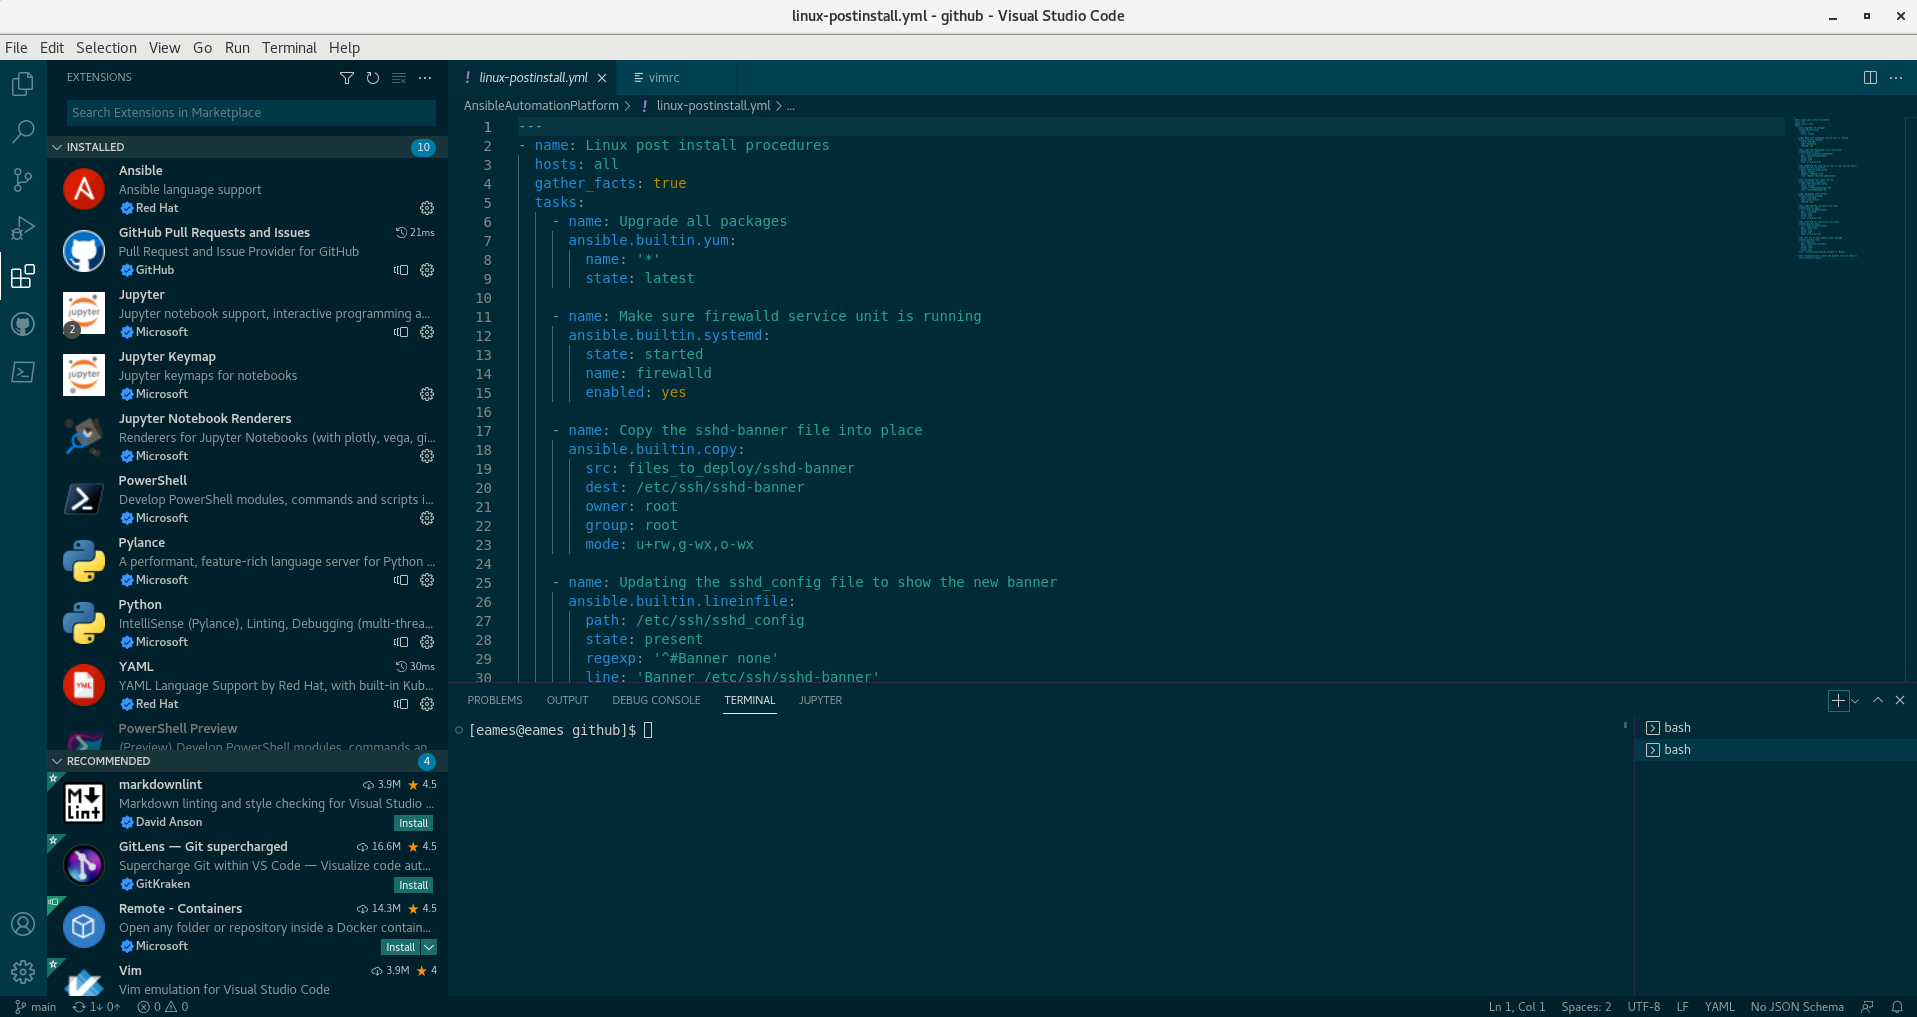Collapse the INSTALLED extensions section

[x=57, y=147]
